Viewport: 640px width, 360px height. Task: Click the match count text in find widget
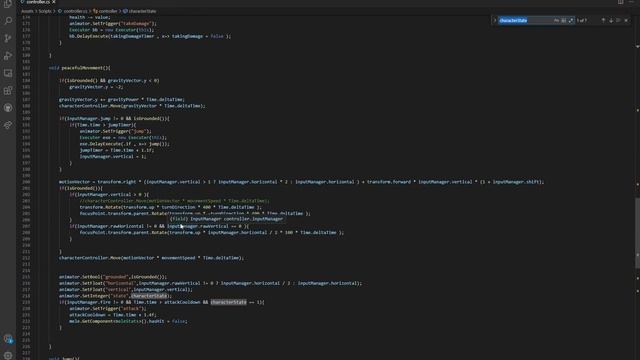pos(582,20)
